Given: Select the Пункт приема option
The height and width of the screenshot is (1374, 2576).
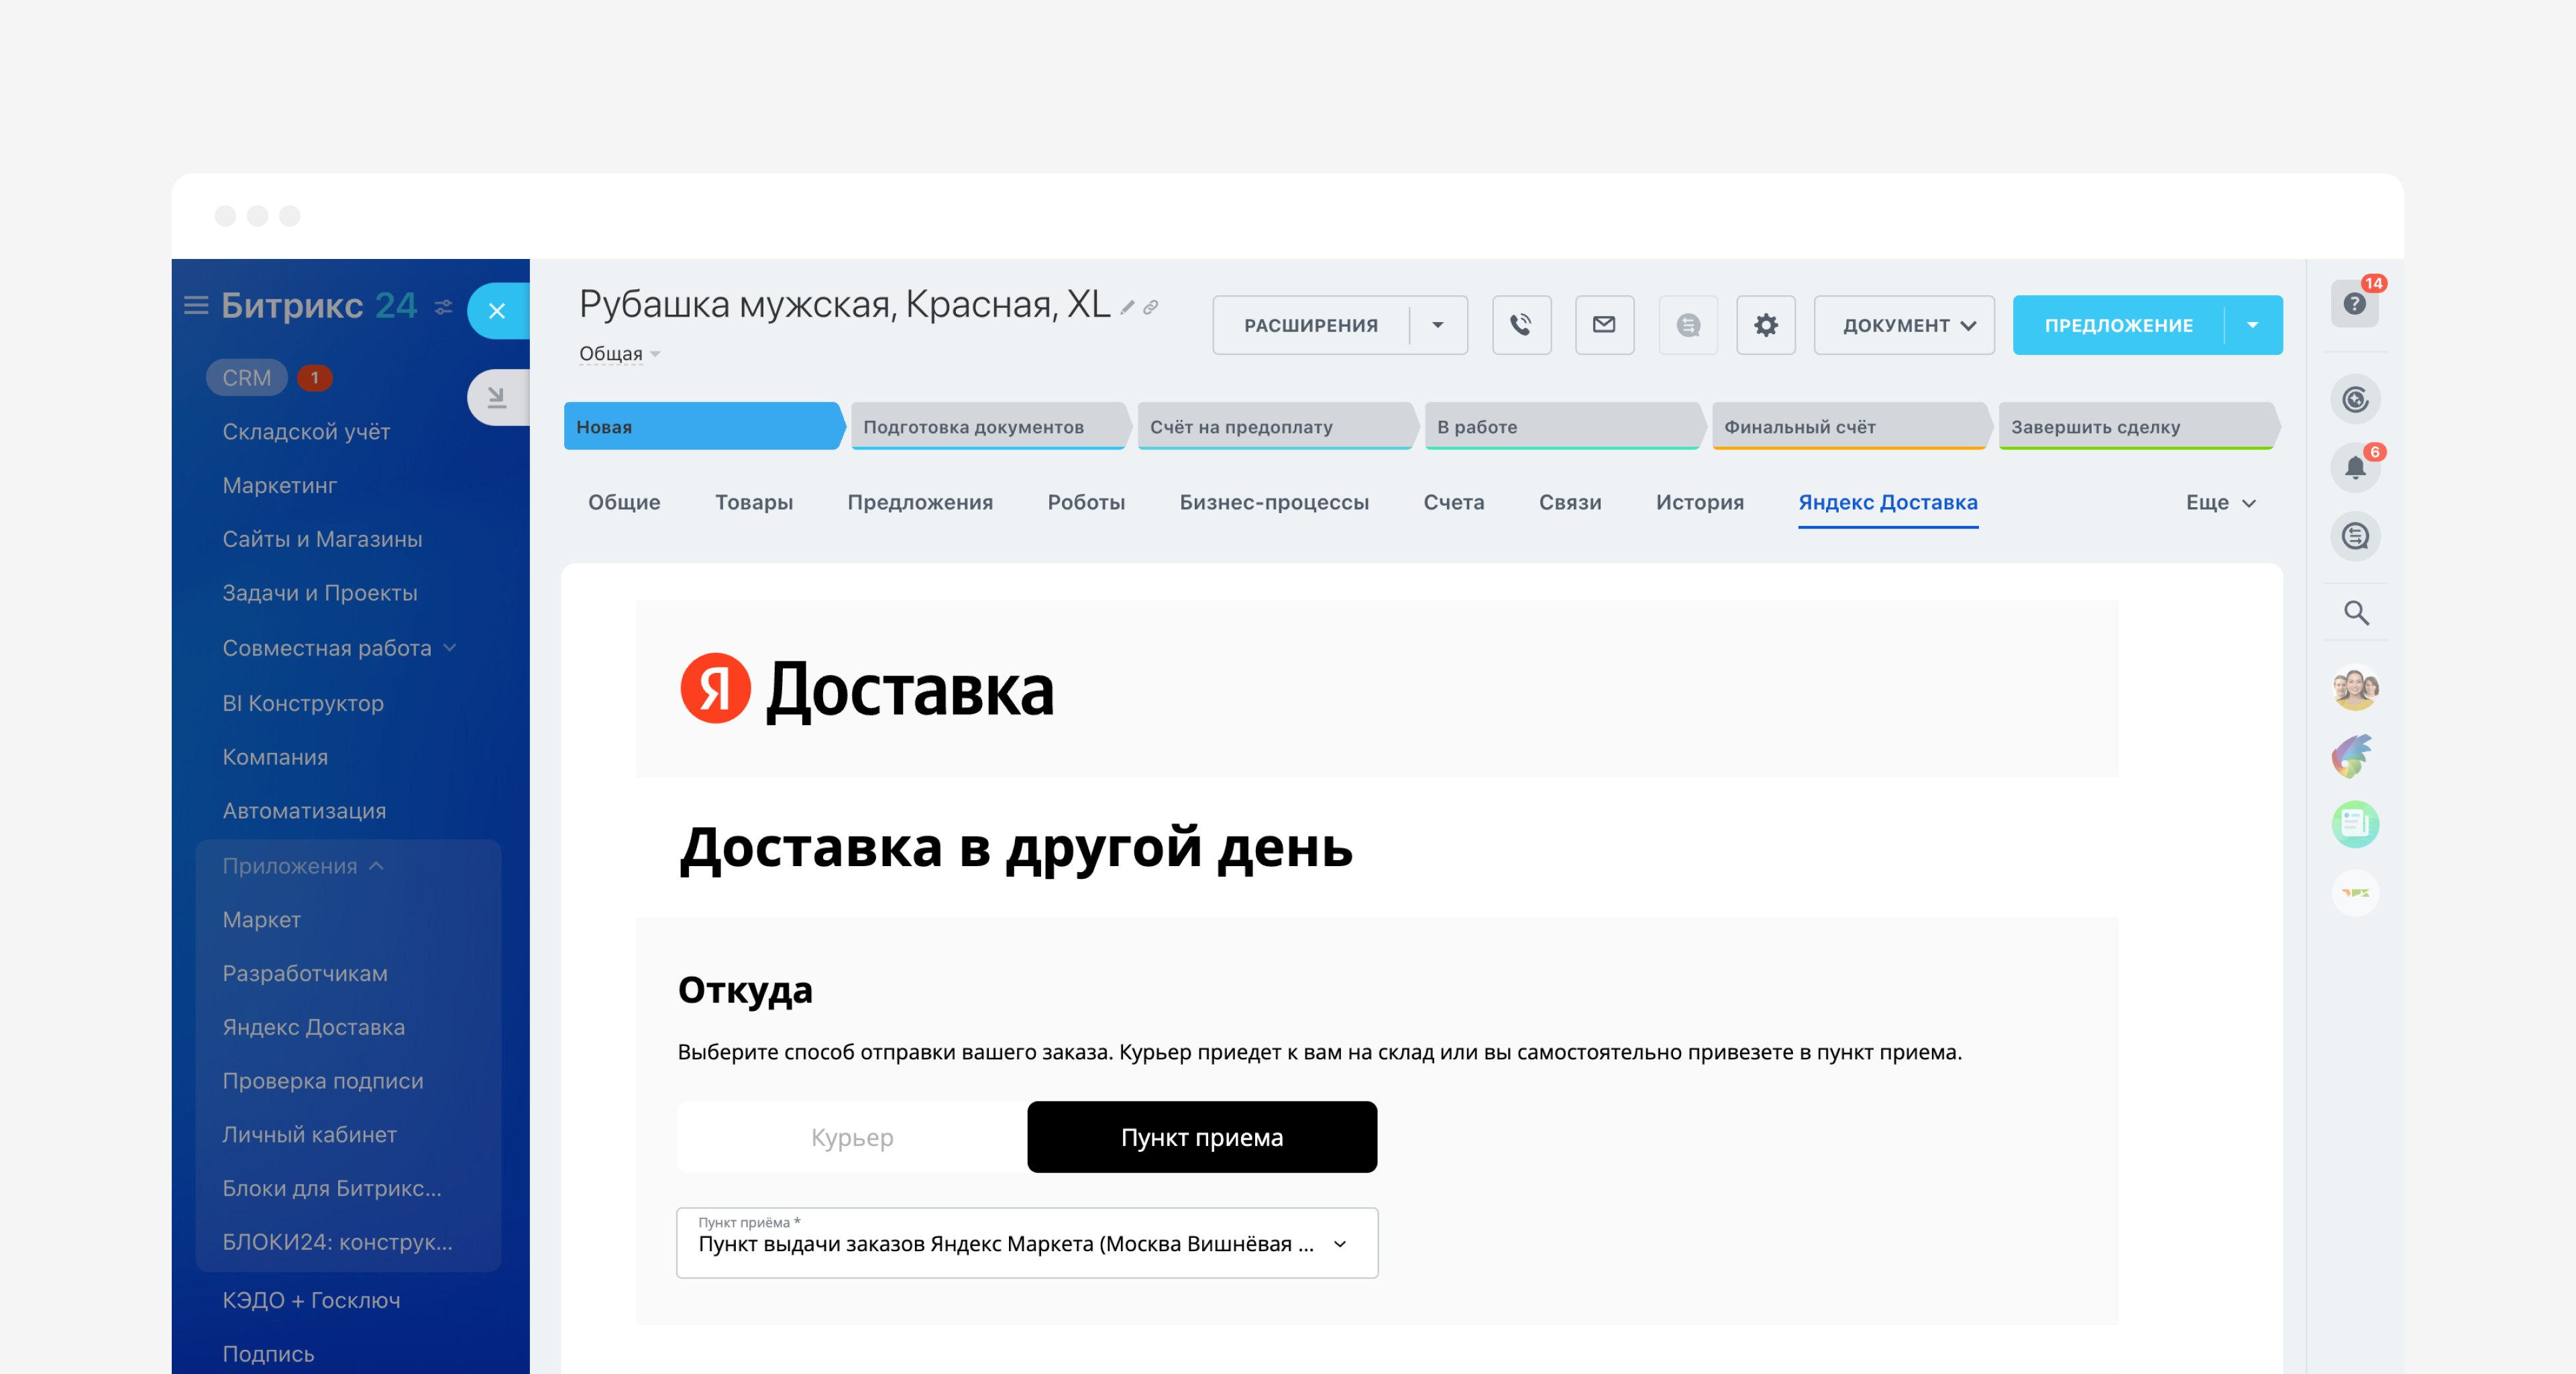Looking at the screenshot, I should pos(1202,1137).
